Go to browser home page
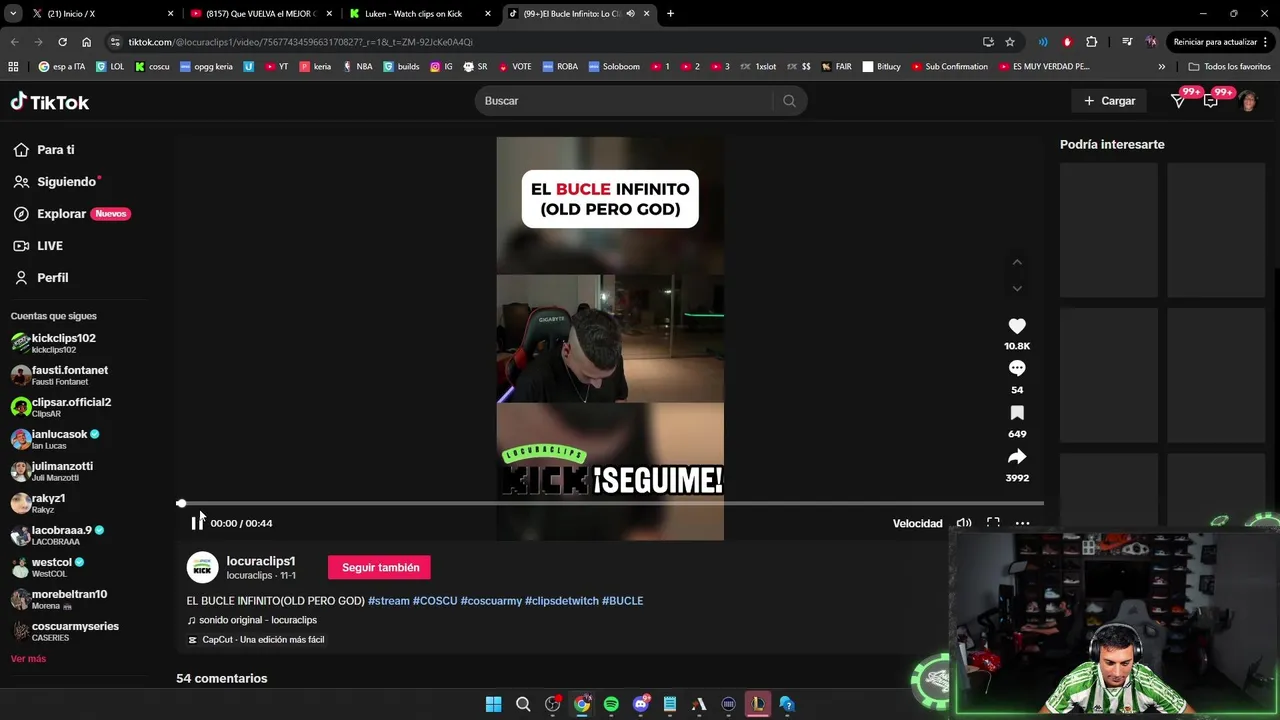The width and height of the screenshot is (1280, 720). [87, 42]
